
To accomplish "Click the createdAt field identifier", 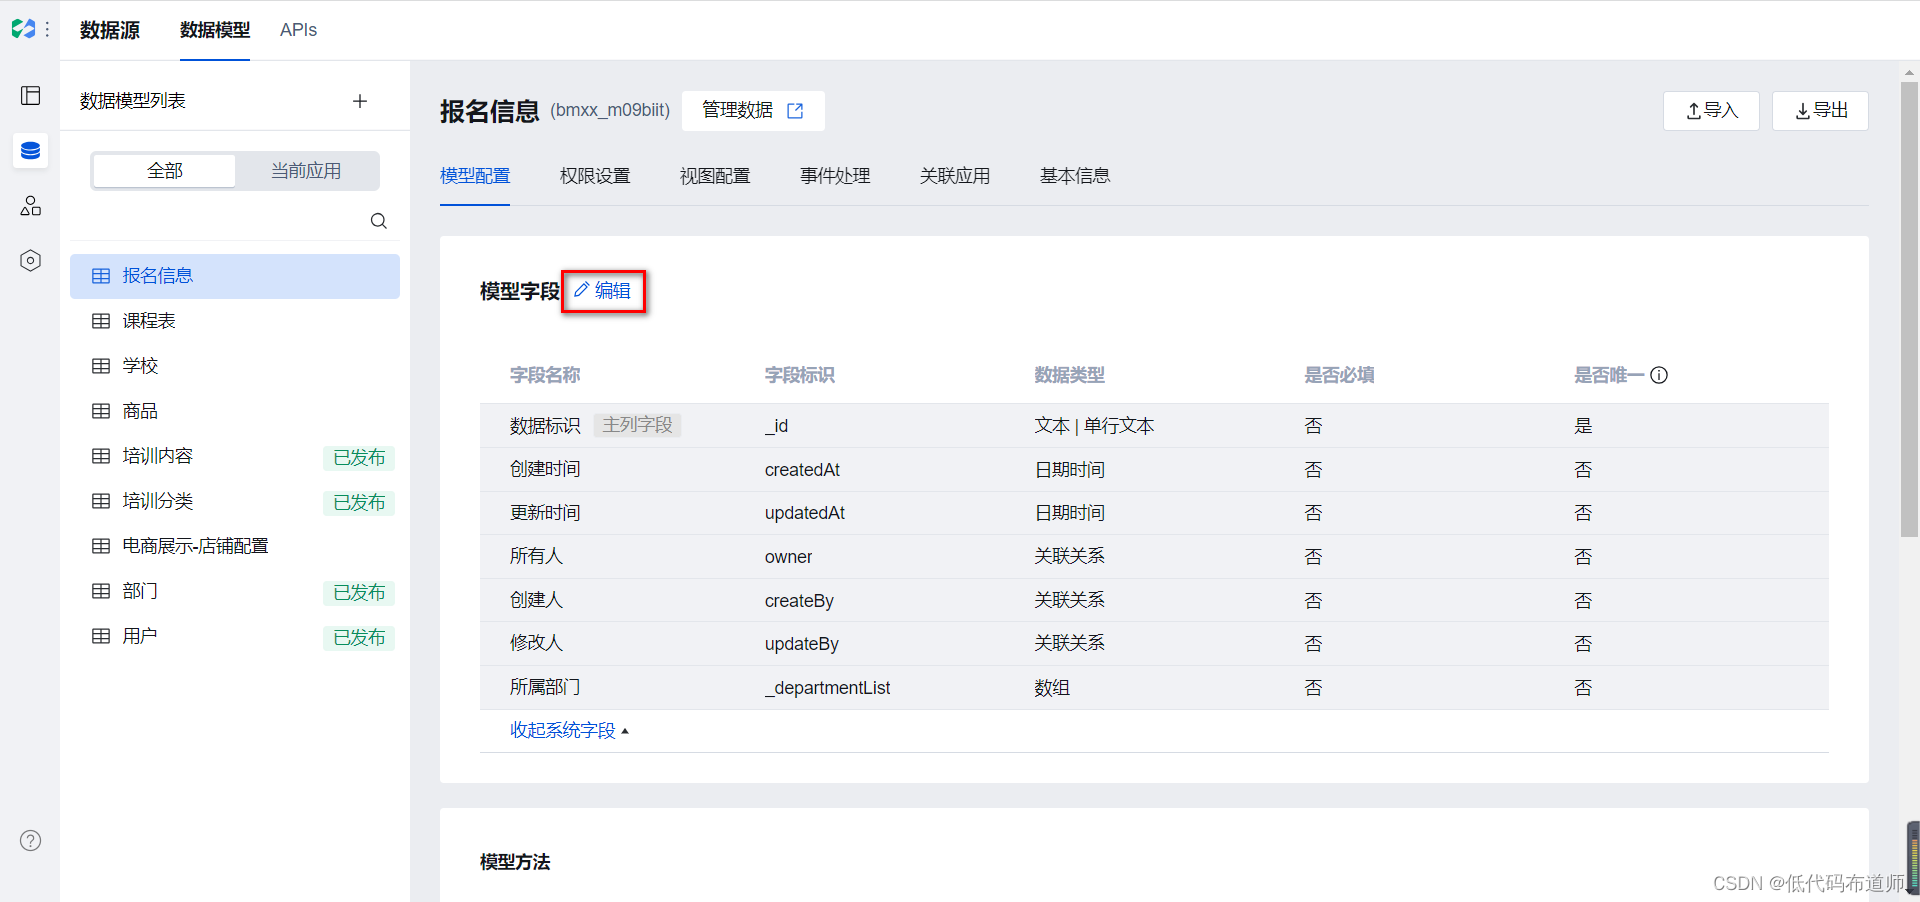I will (802, 470).
